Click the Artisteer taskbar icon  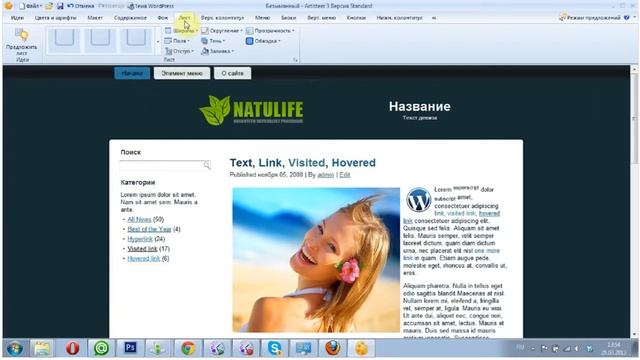[361, 348]
